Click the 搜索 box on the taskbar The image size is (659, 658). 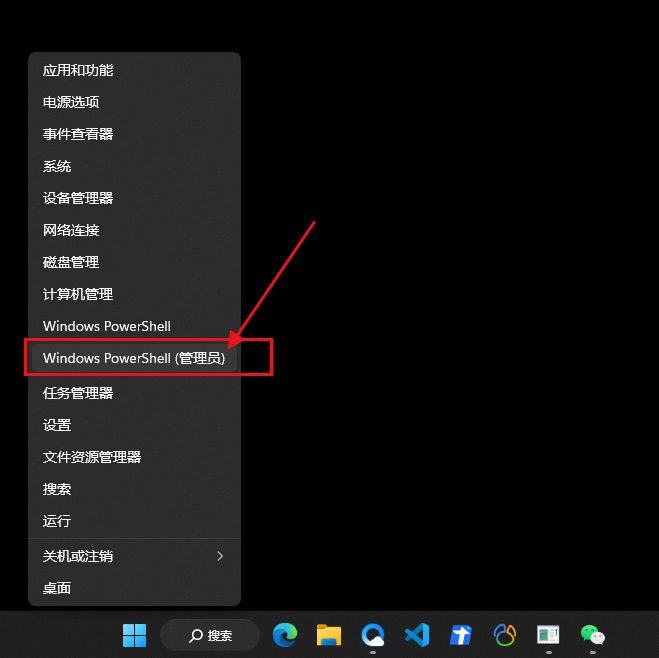[x=210, y=635]
